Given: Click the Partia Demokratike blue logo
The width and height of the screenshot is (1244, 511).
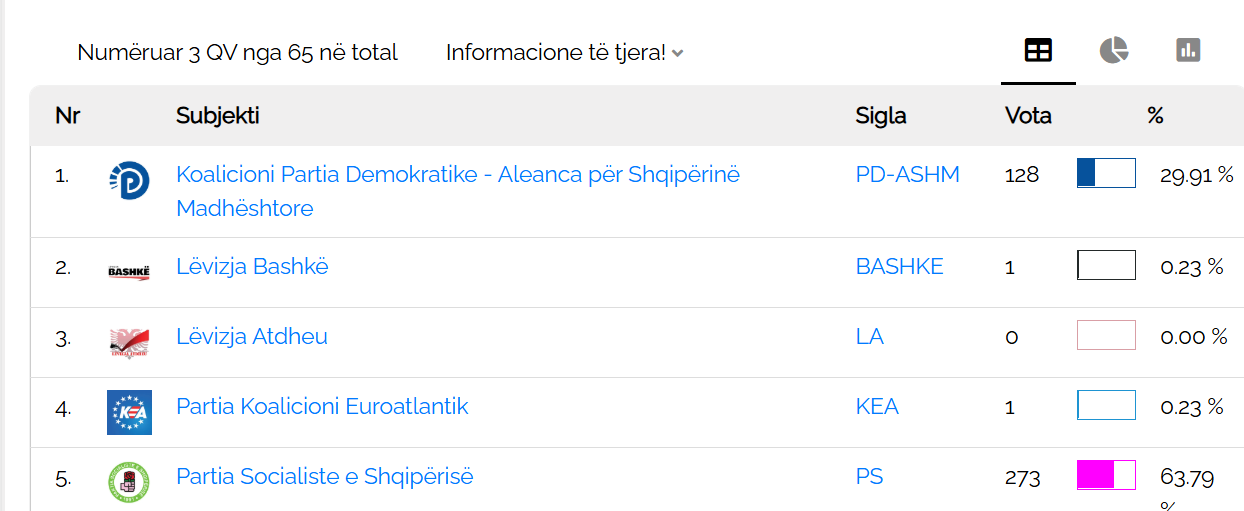Looking at the screenshot, I should pos(129,180).
